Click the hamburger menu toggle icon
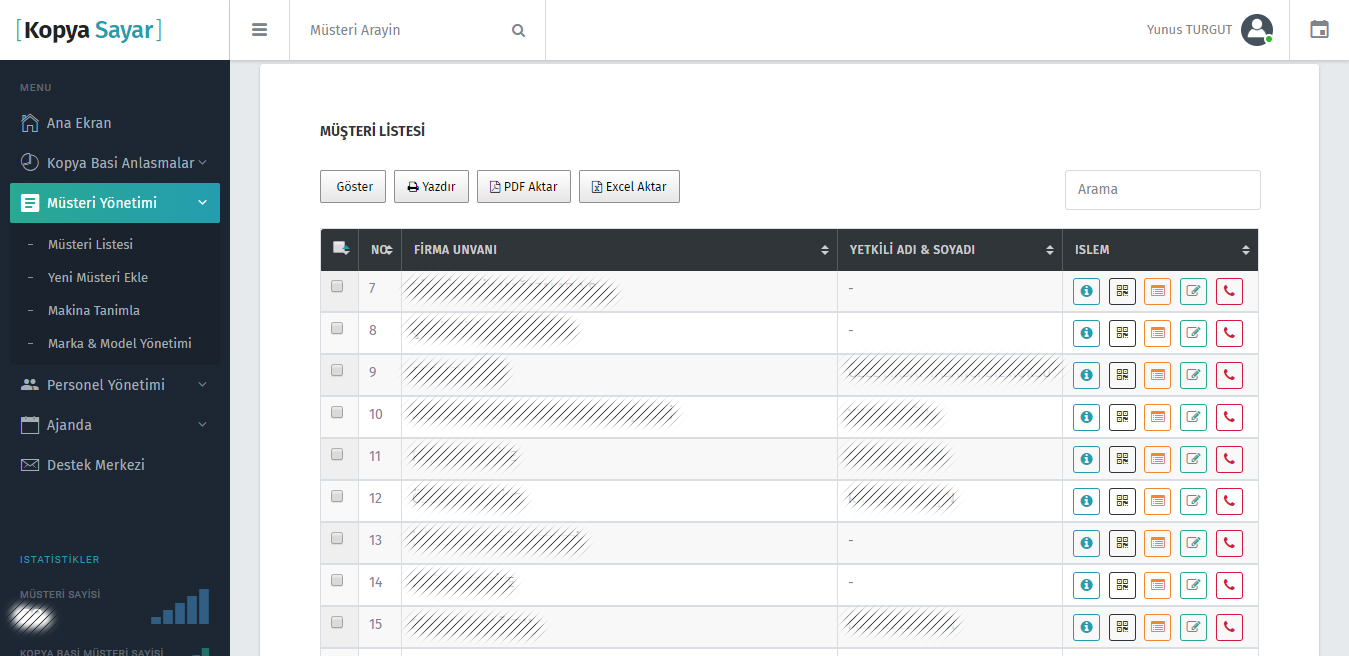Screen dimensions: 1349x656 point(259,30)
